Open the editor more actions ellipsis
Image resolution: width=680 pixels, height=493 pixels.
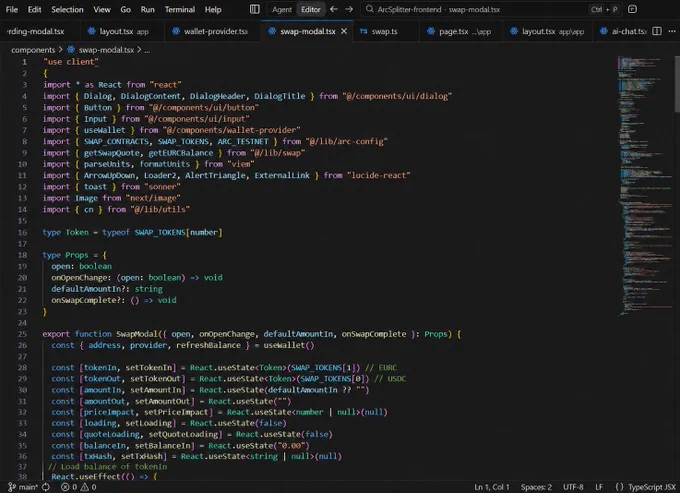click(672, 31)
